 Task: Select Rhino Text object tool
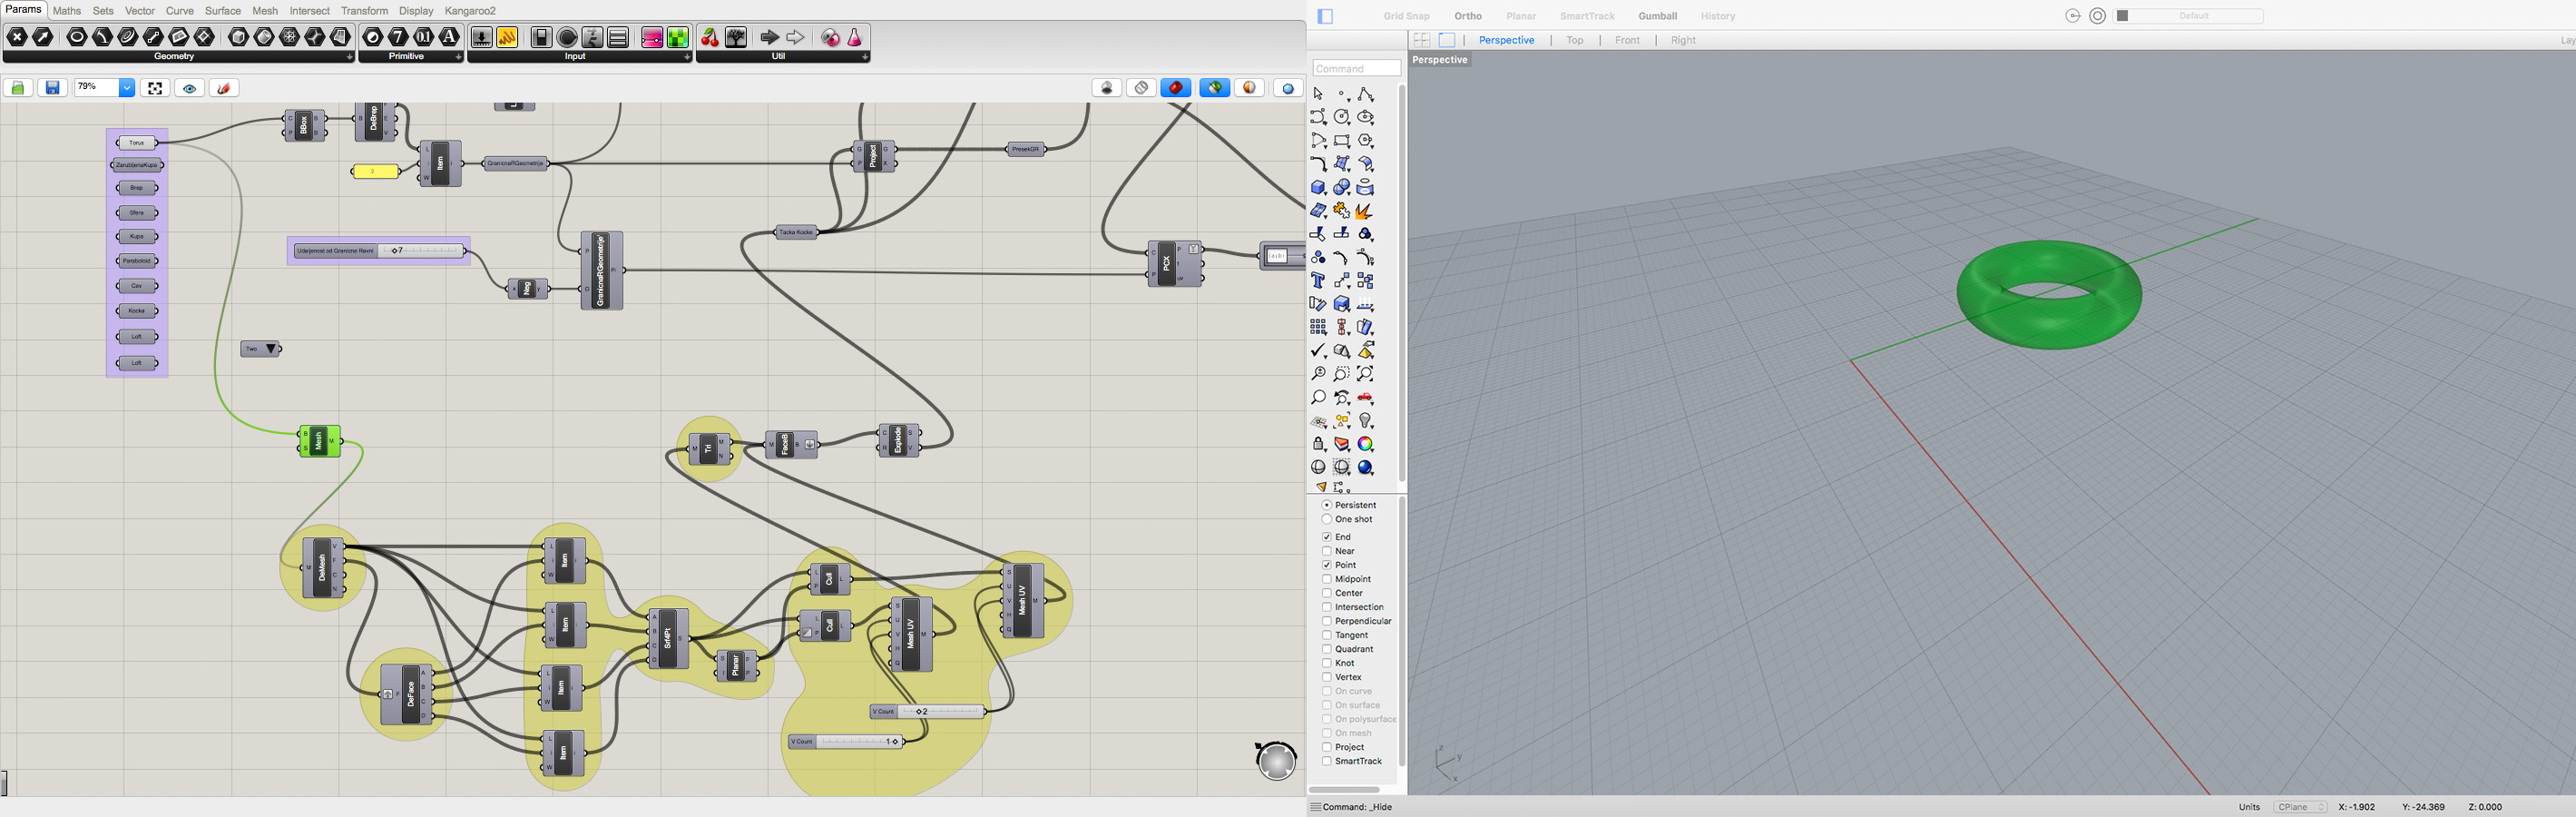tap(1318, 281)
